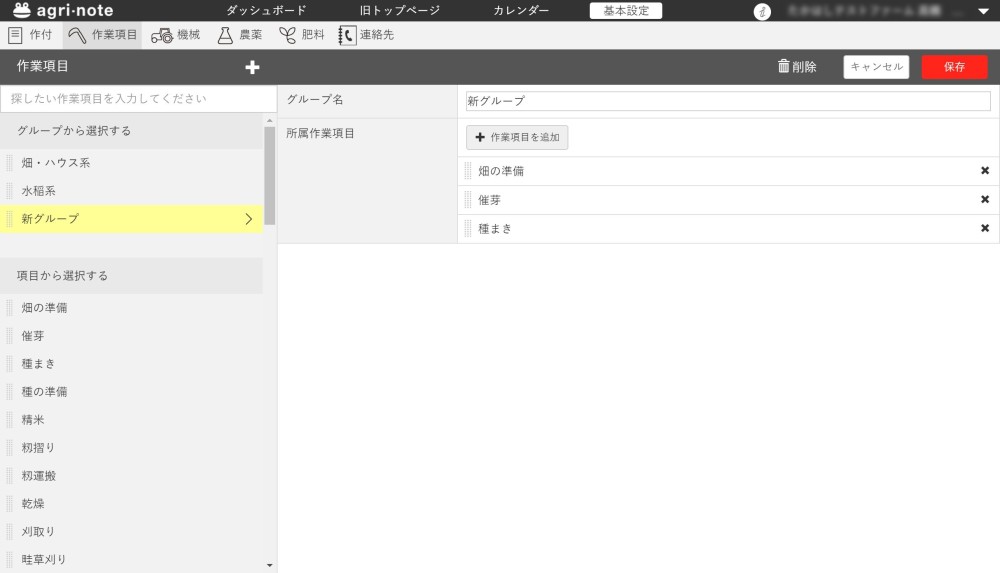This screenshot has width=1000, height=573.
Task: Open カレンダー from the top menu
Action: tap(520, 11)
